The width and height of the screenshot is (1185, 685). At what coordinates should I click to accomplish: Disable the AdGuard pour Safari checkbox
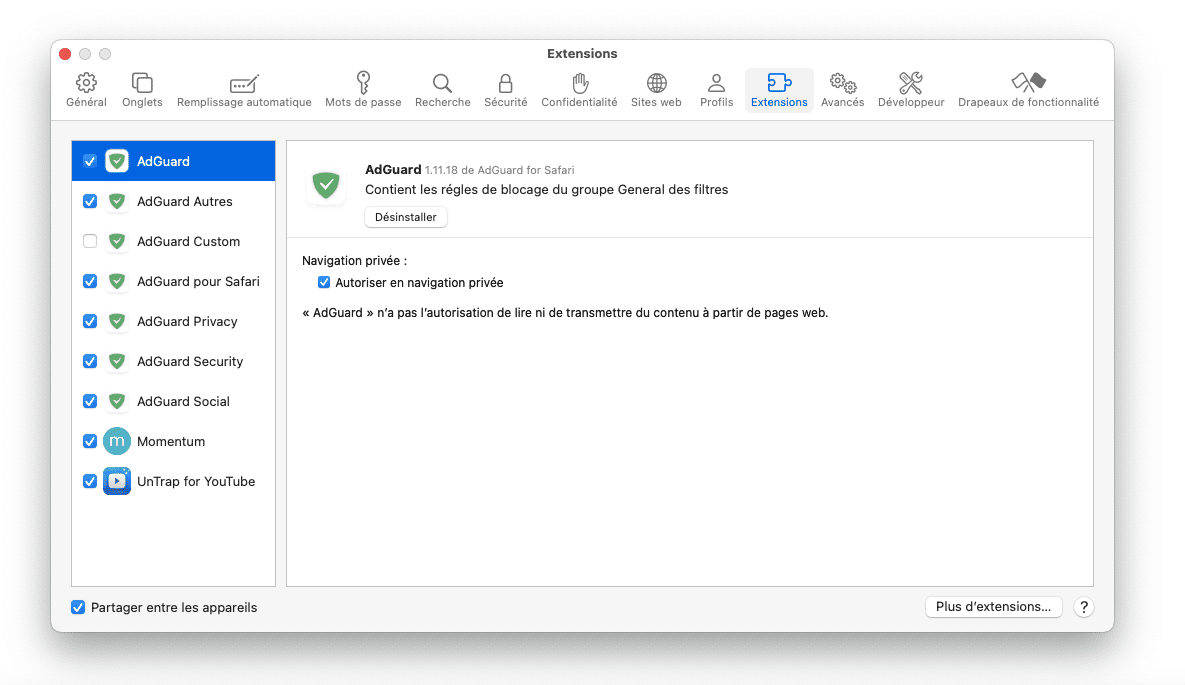(x=90, y=281)
